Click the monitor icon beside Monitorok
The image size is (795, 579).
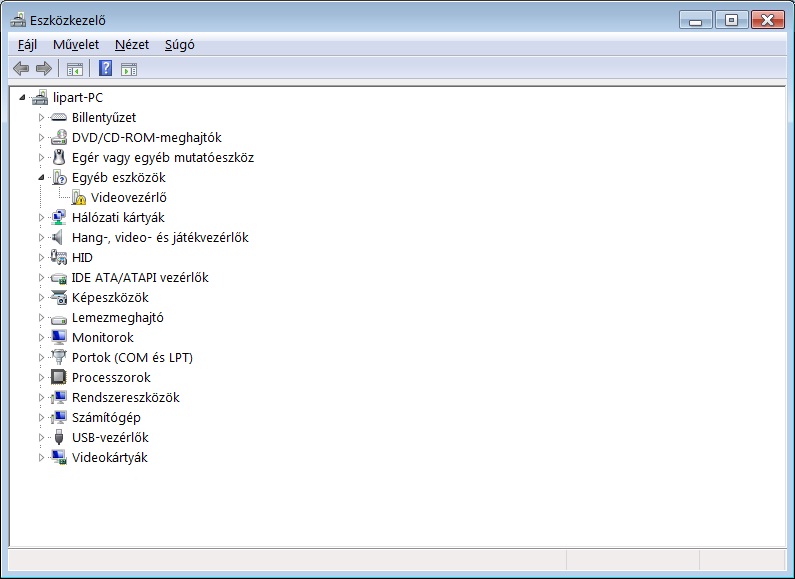pos(59,337)
